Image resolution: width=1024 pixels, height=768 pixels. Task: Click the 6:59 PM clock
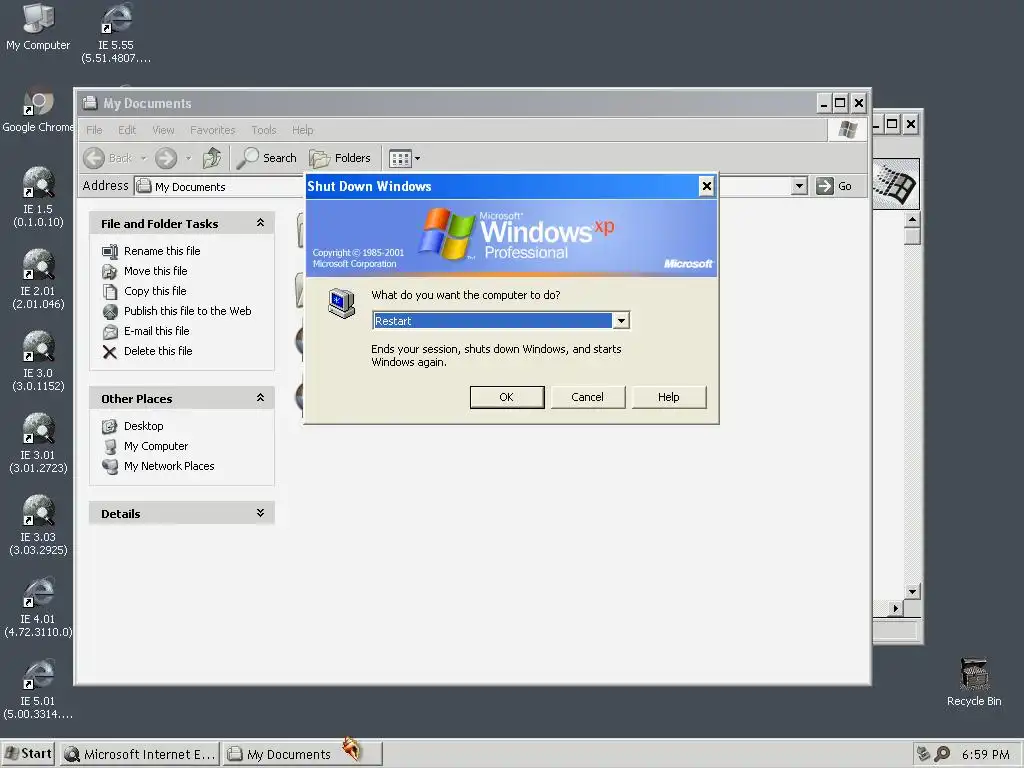pos(985,755)
